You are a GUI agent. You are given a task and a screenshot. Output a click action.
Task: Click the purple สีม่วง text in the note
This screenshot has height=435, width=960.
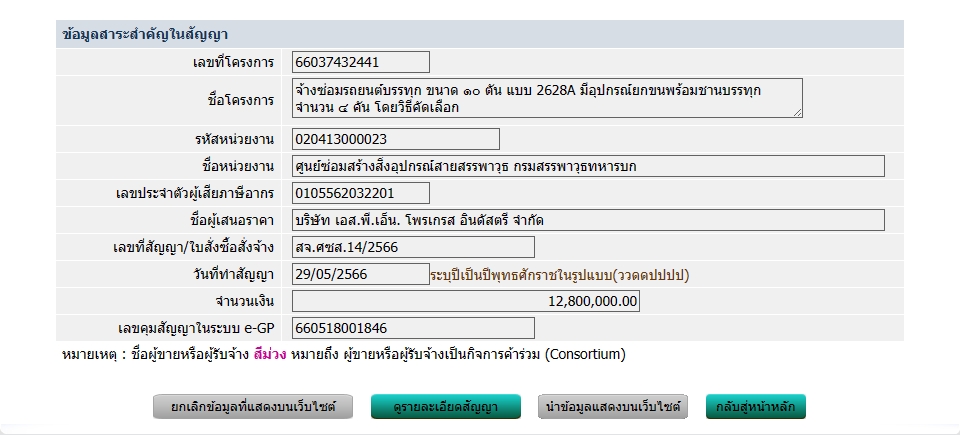pos(271,354)
